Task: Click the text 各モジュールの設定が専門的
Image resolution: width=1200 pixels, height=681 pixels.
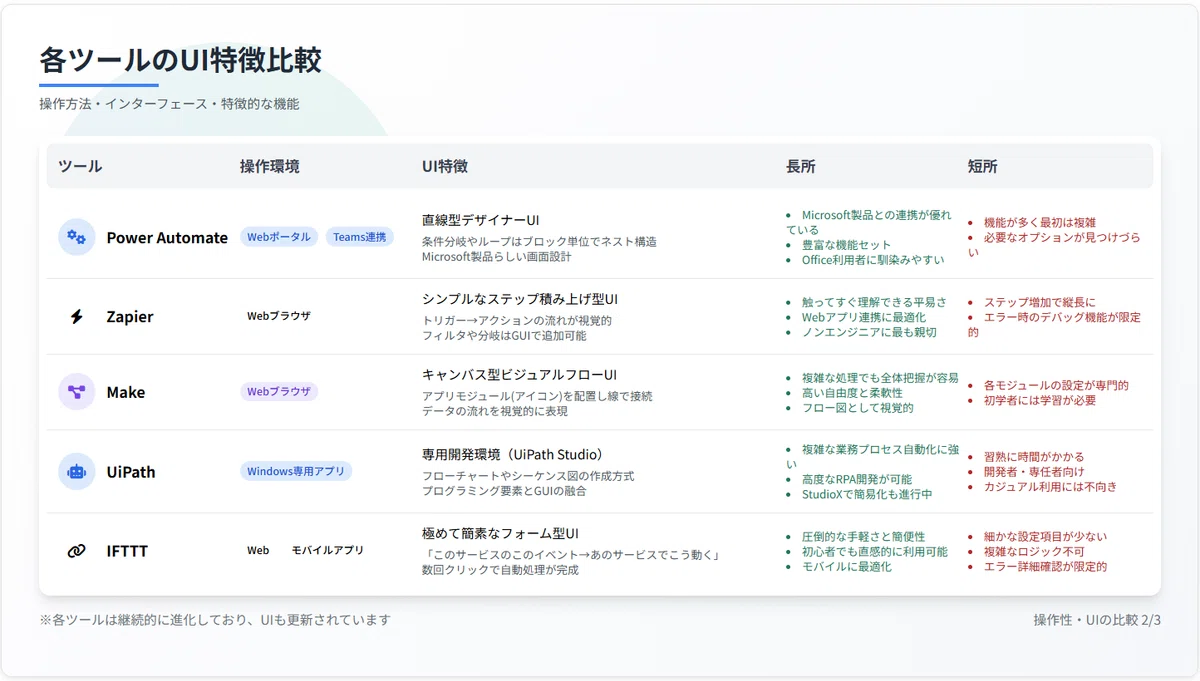Action: pos(1056,385)
